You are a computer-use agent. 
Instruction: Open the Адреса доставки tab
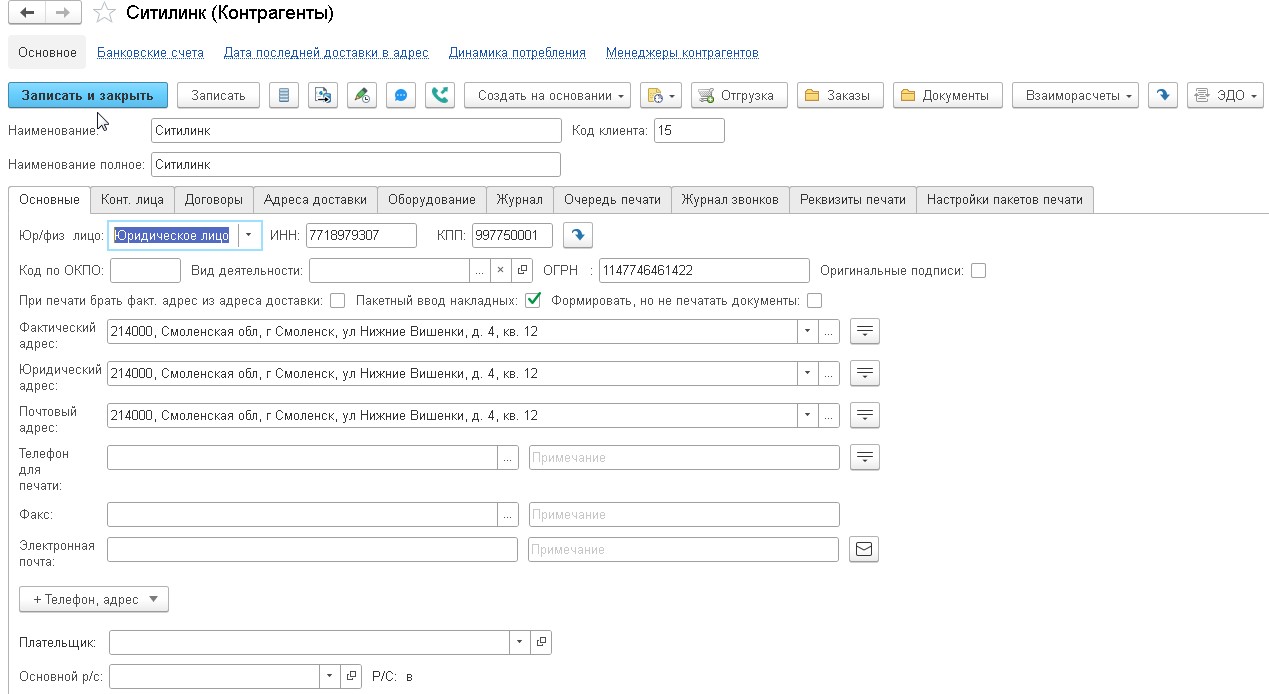click(x=315, y=199)
